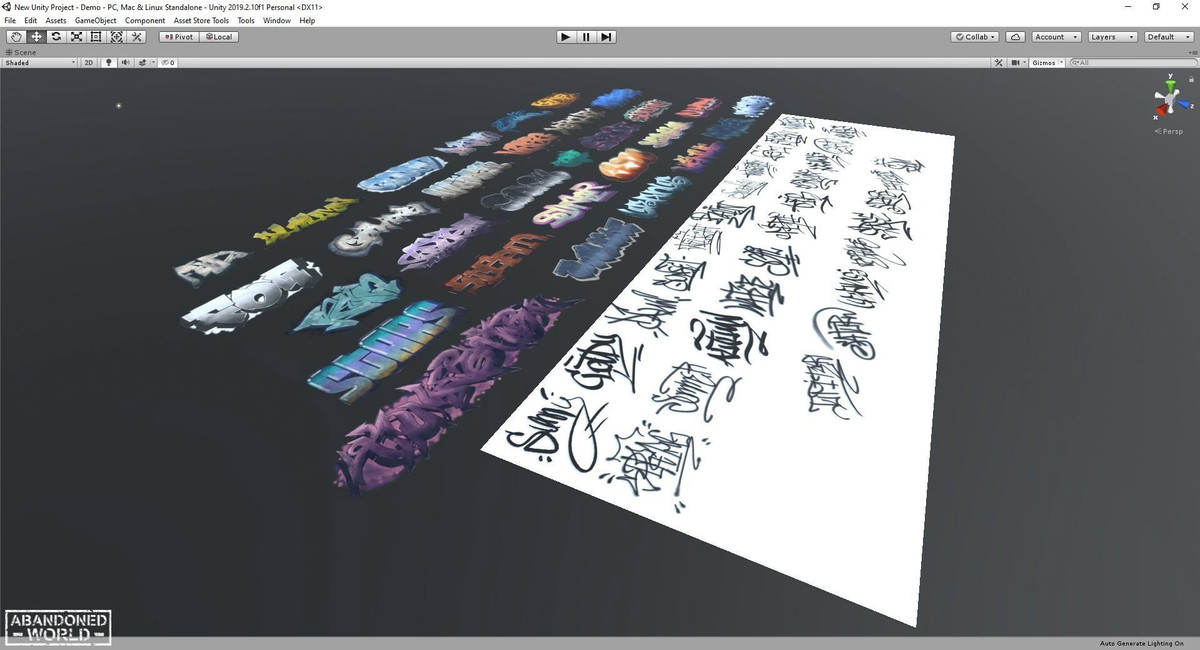Focus the scene search field
1200x650 pixels.
tap(1132, 62)
